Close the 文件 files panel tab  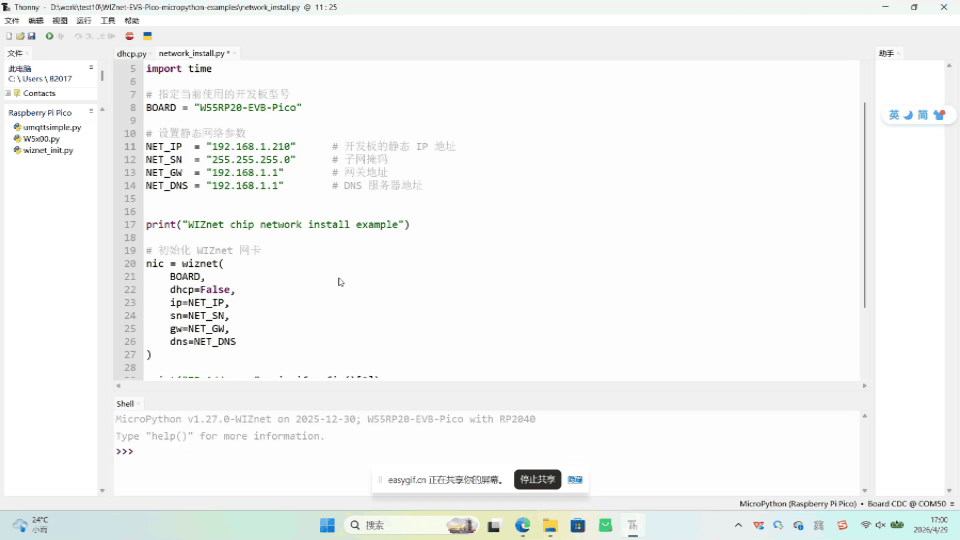(28, 53)
